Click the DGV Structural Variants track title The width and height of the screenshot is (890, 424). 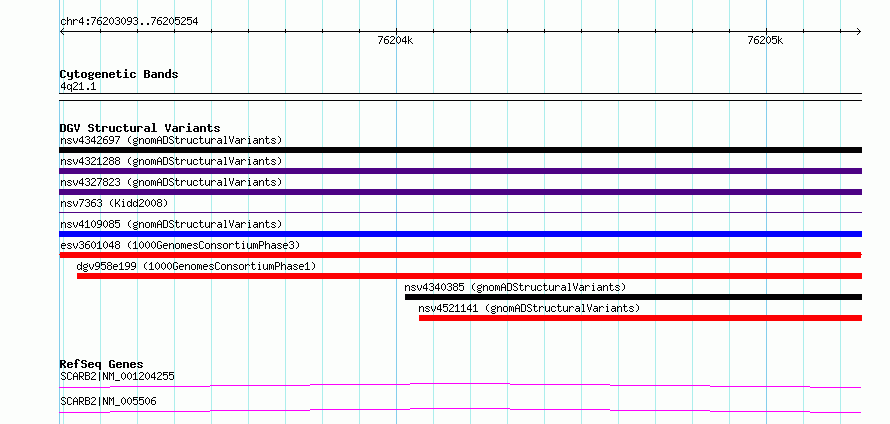pyautogui.click(x=140, y=128)
